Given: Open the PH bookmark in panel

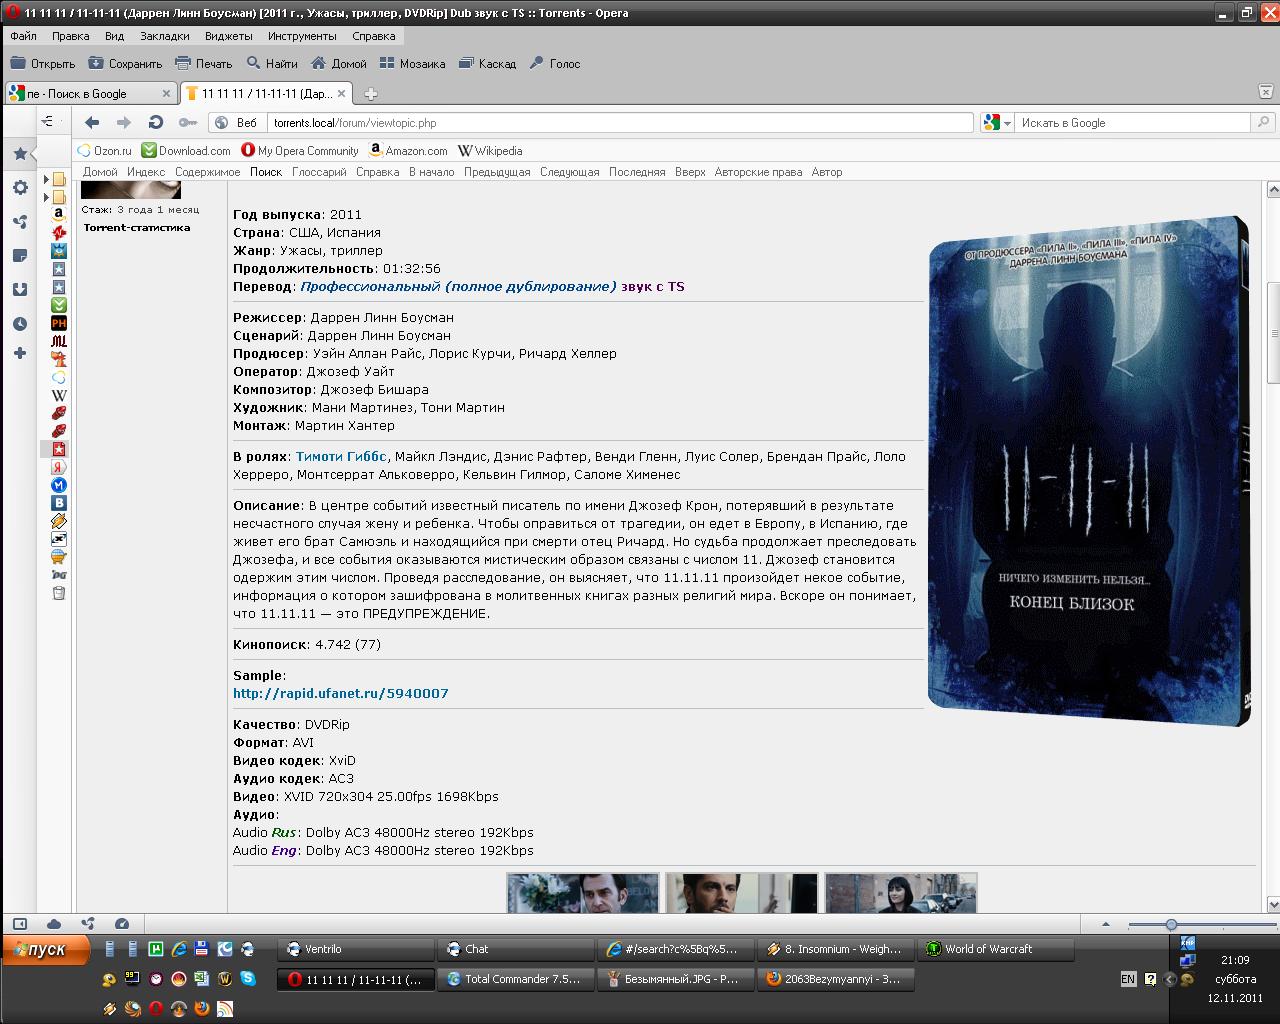Looking at the screenshot, I should 59,323.
